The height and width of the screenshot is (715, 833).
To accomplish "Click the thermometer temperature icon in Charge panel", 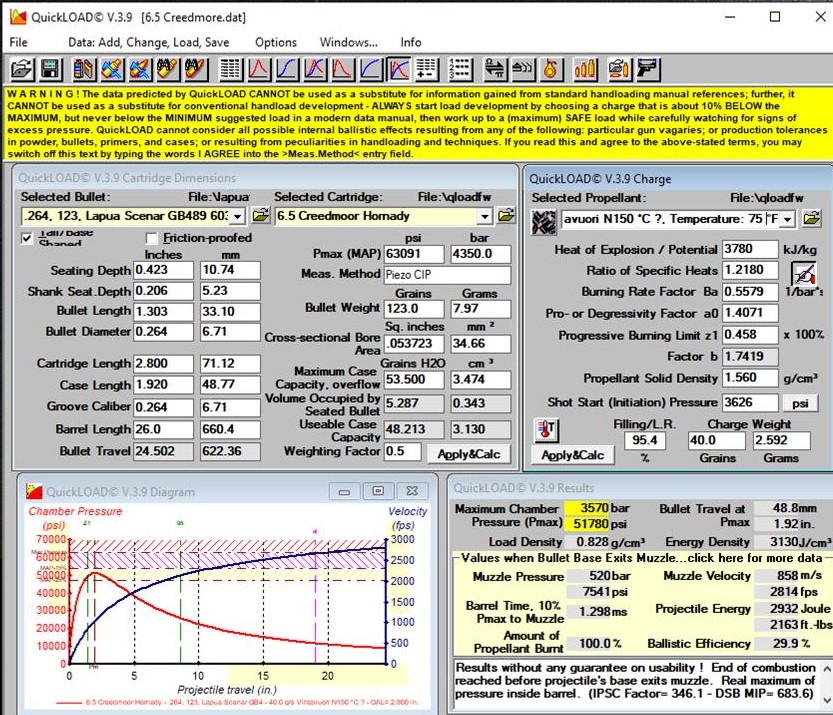I will [546, 430].
